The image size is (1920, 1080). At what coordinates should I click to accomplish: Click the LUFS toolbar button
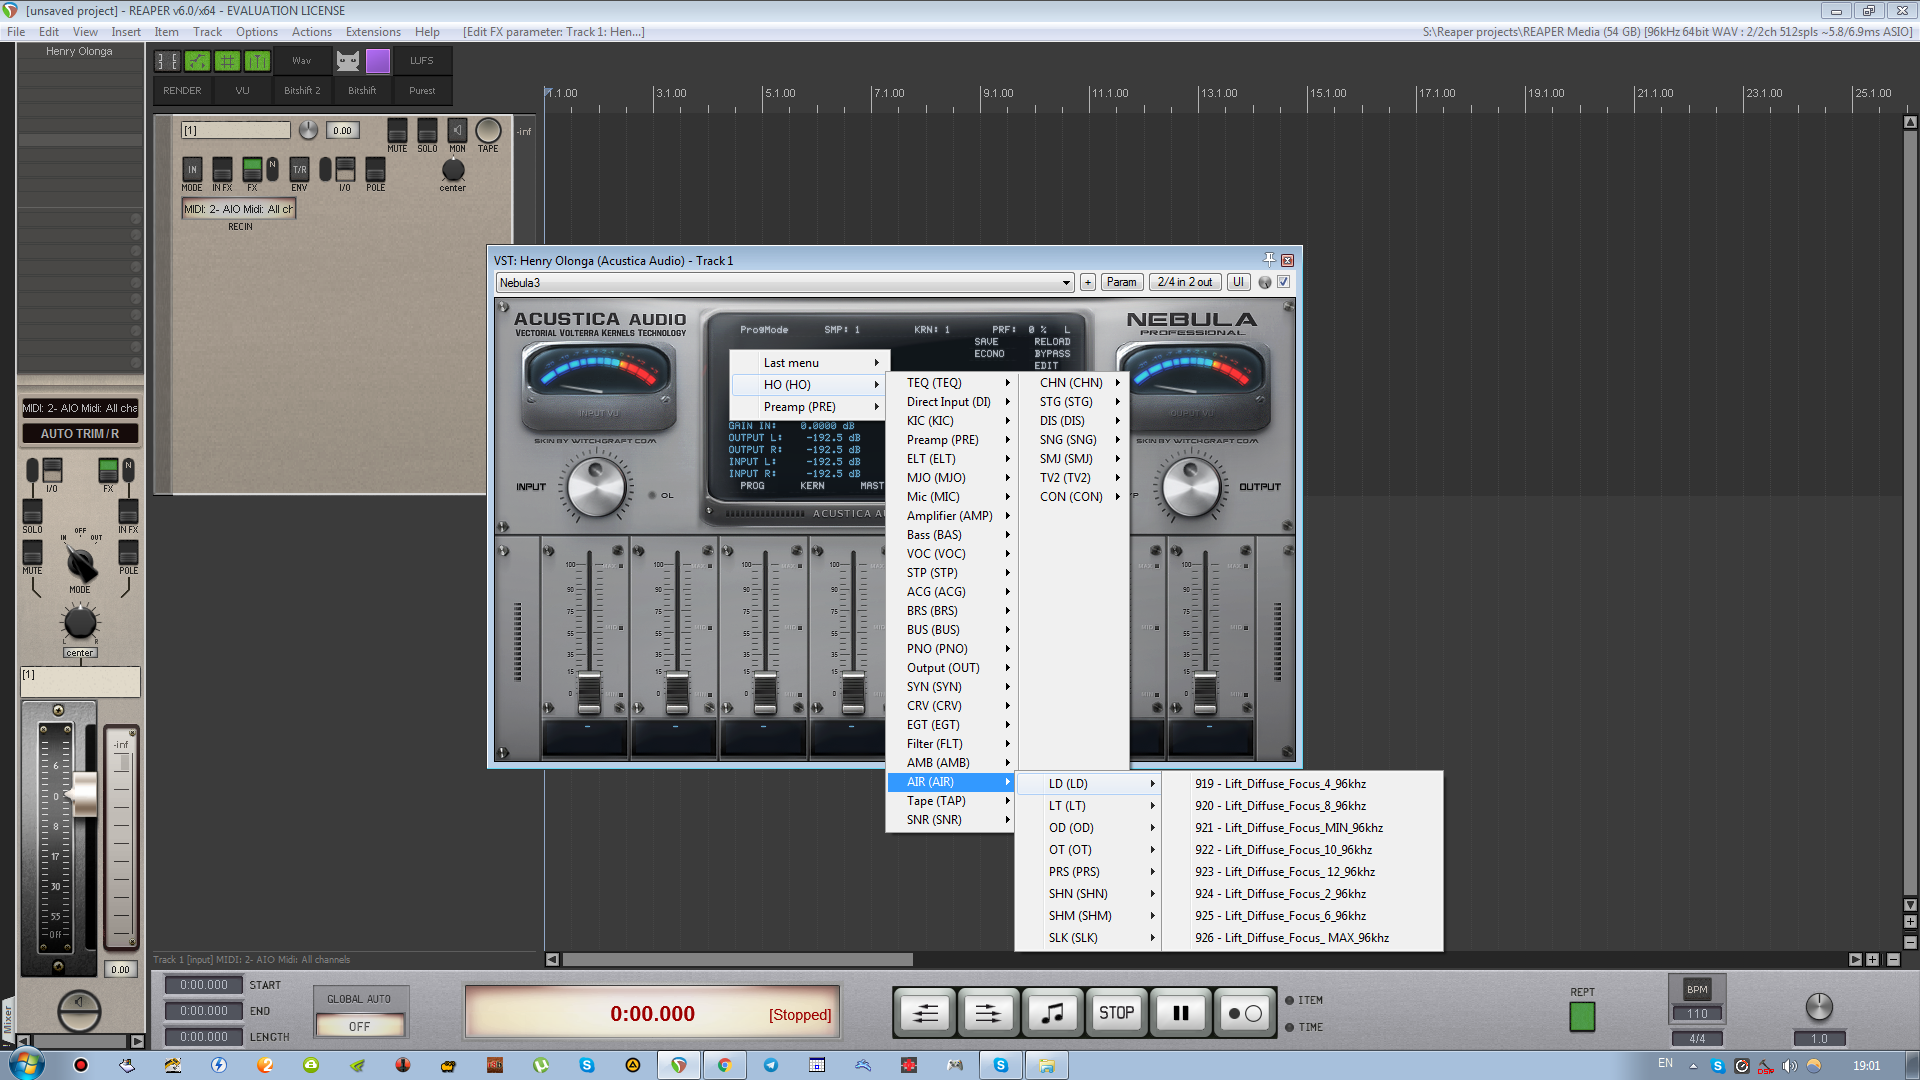coord(421,61)
